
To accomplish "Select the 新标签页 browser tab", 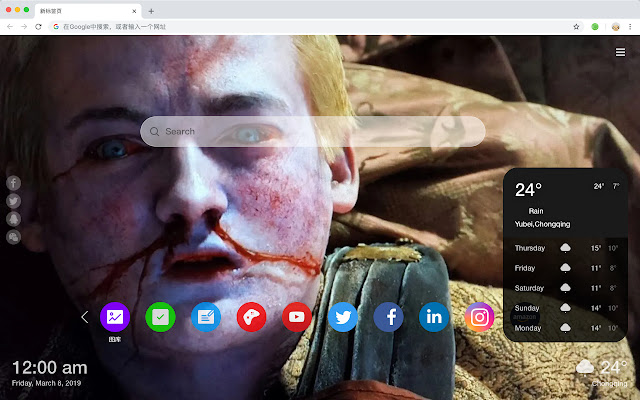I will (x=88, y=11).
